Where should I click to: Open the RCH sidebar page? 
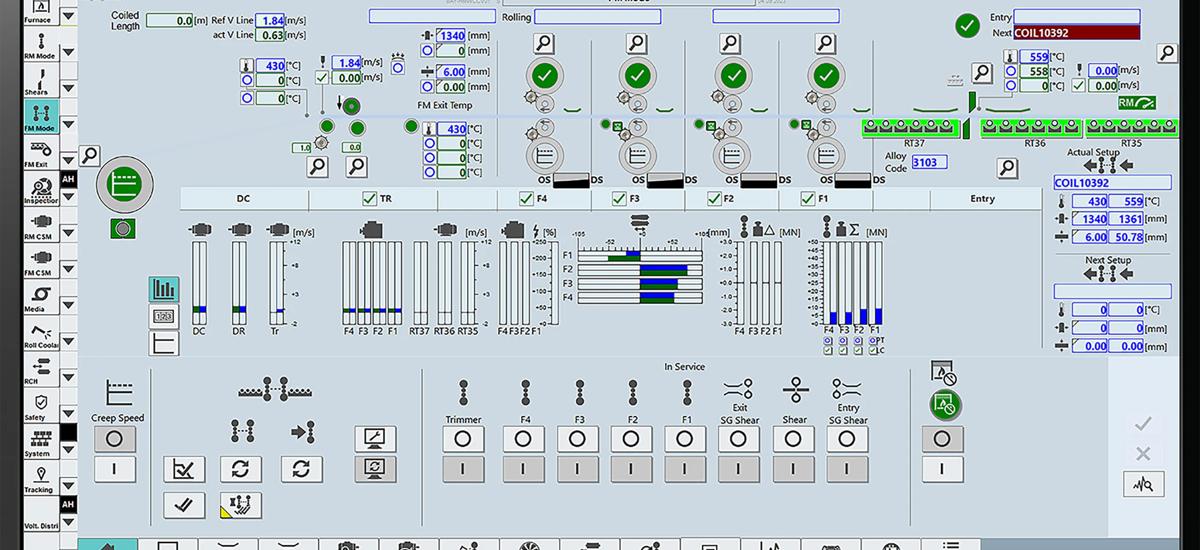[x=41, y=369]
